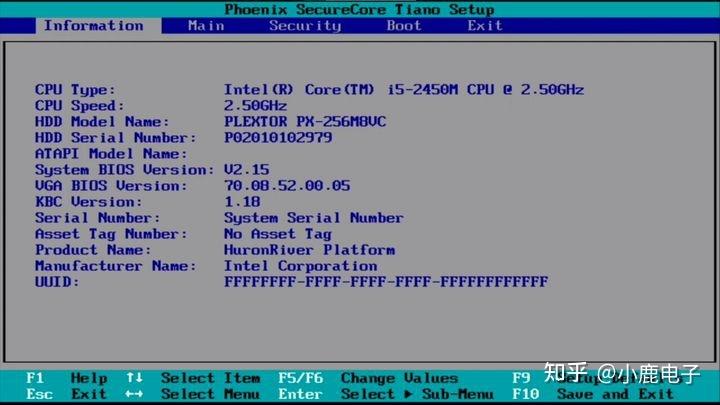This screenshot has height=405, width=720.
Task: Click the HDD Serial Number value
Action: pos(278,137)
